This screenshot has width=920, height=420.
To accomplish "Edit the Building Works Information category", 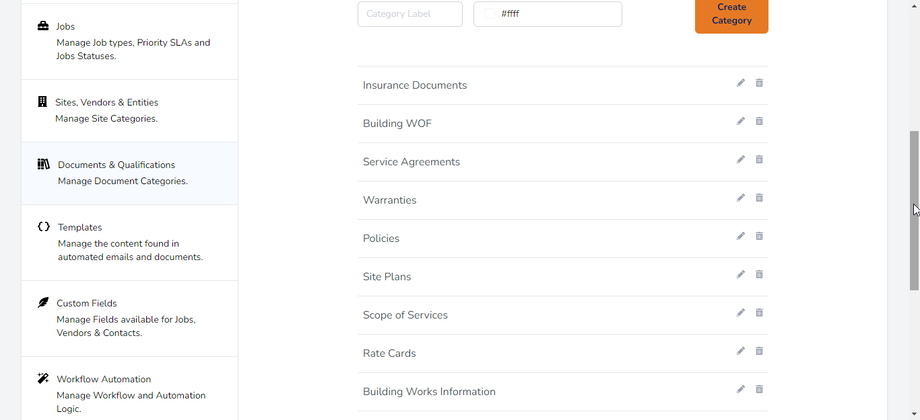I will pyautogui.click(x=740, y=389).
